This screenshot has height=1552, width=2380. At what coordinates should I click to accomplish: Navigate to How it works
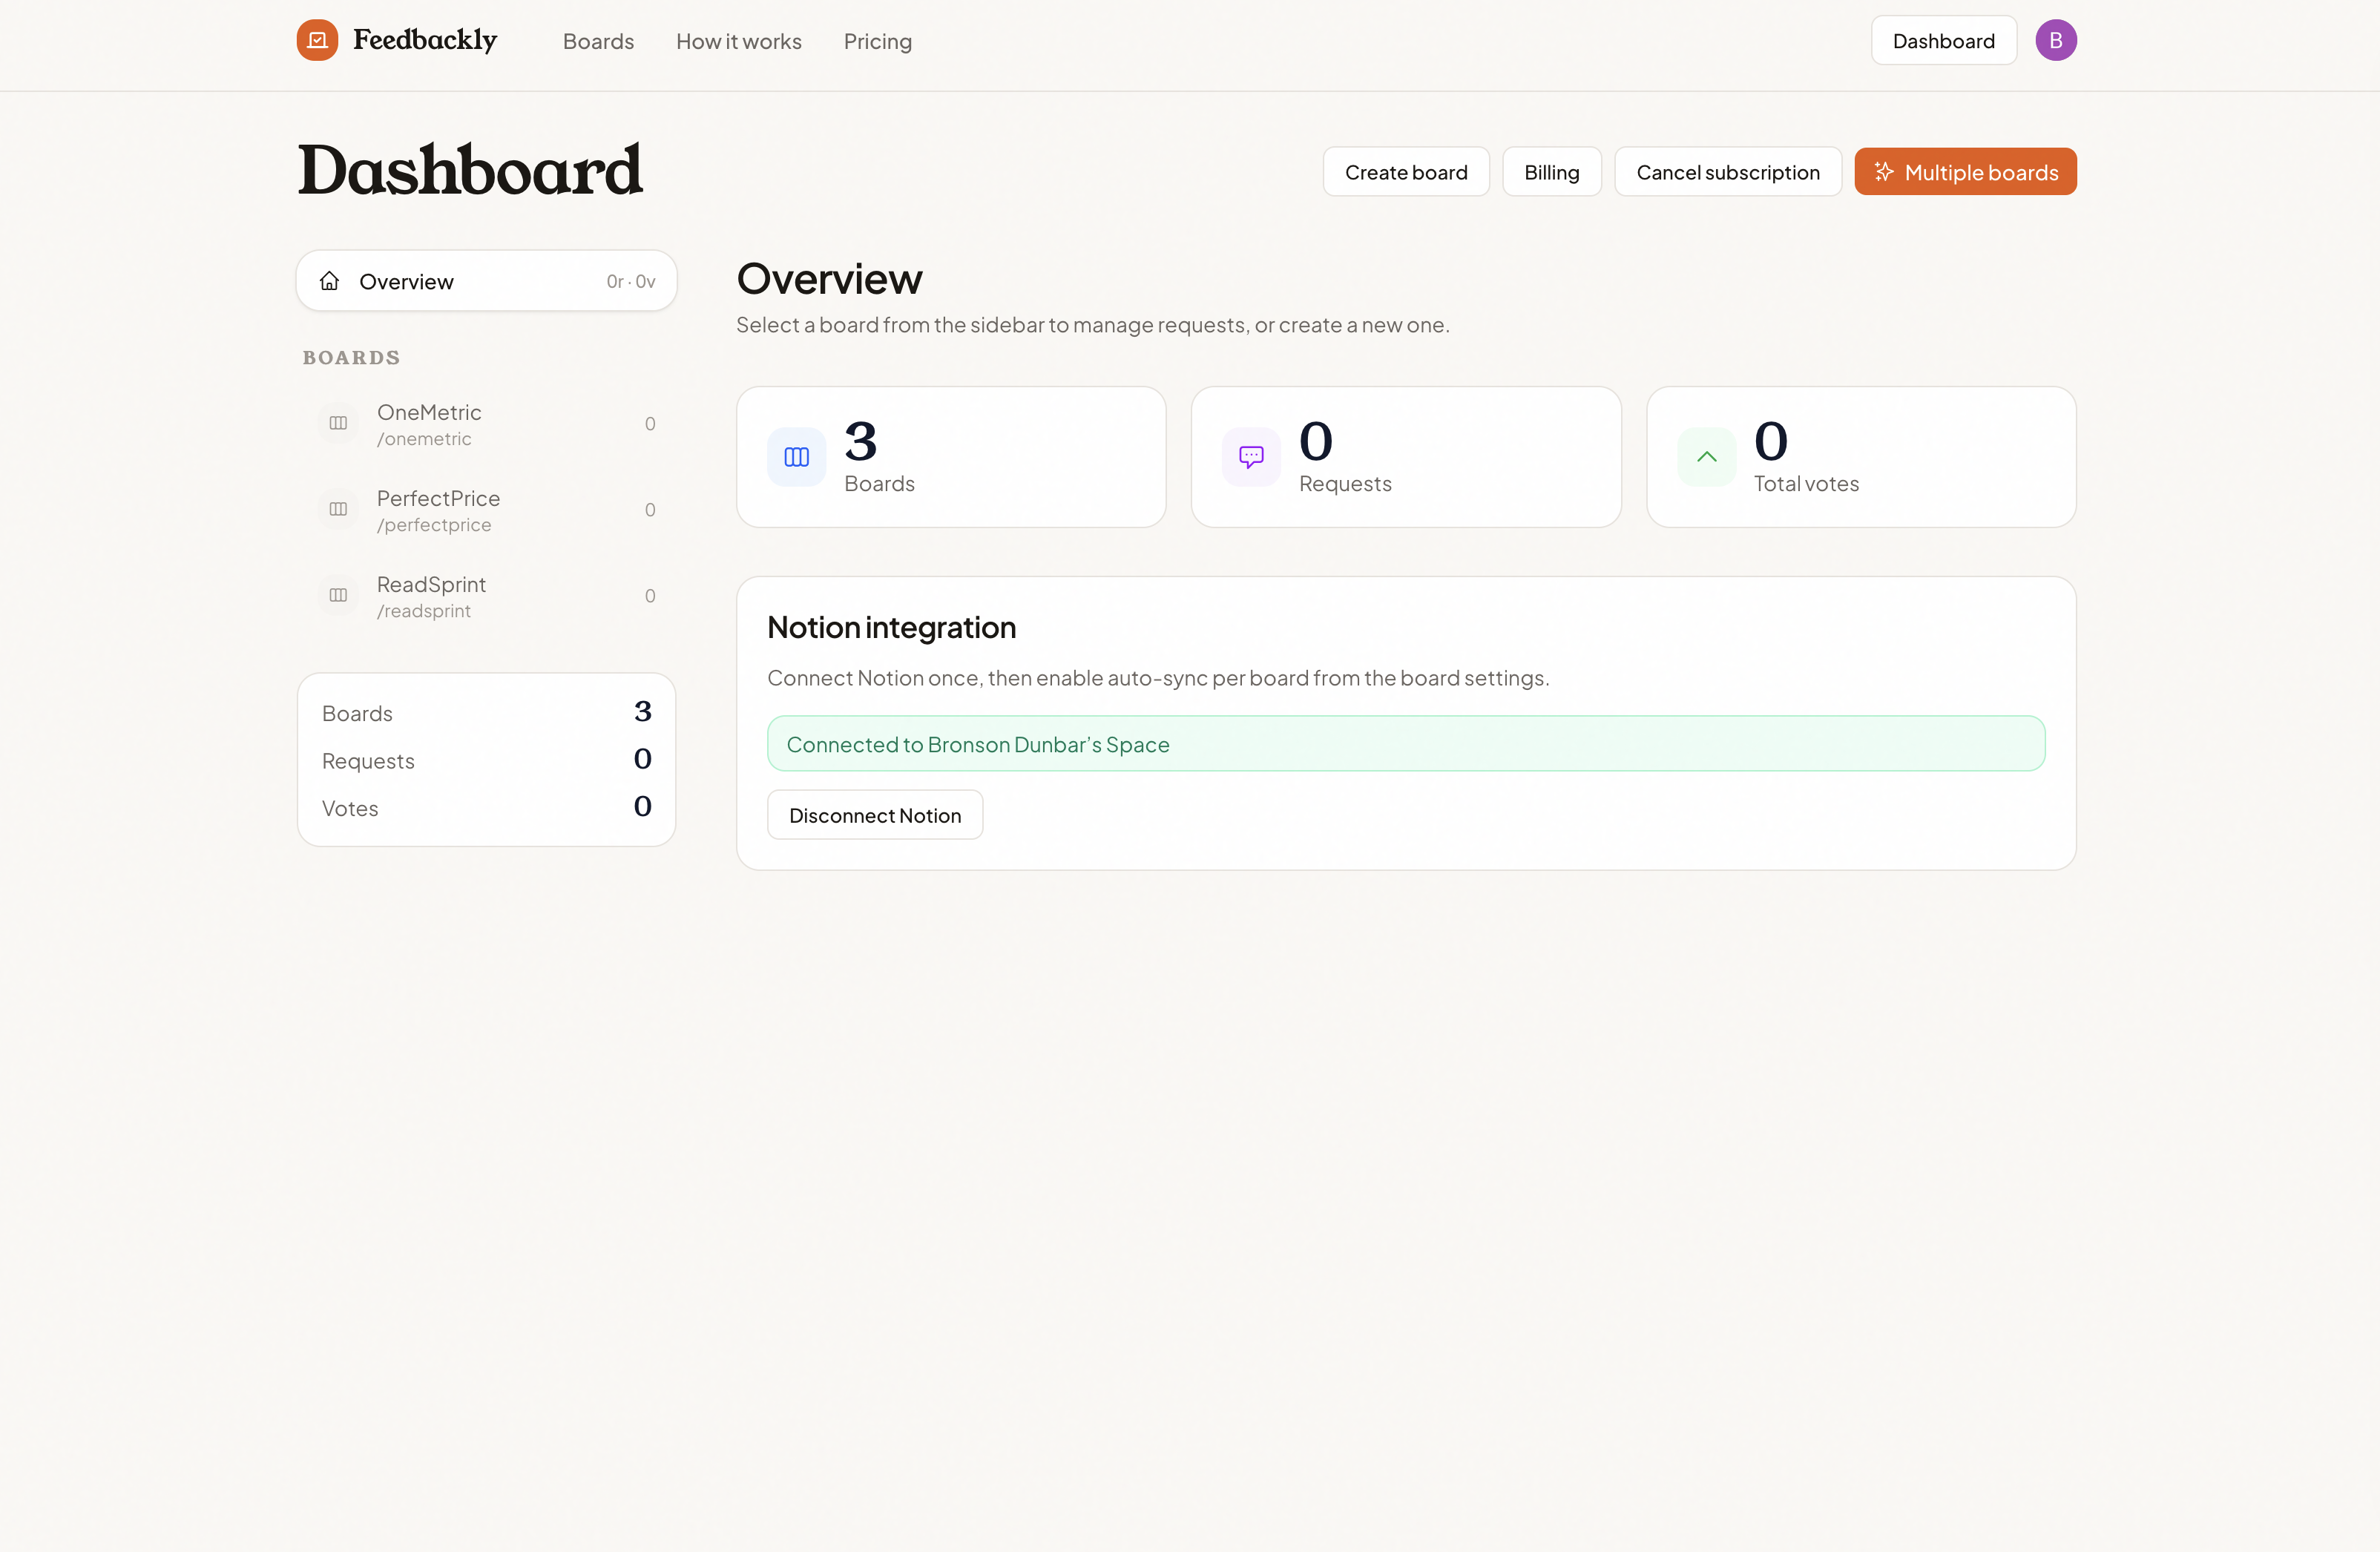(738, 41)
